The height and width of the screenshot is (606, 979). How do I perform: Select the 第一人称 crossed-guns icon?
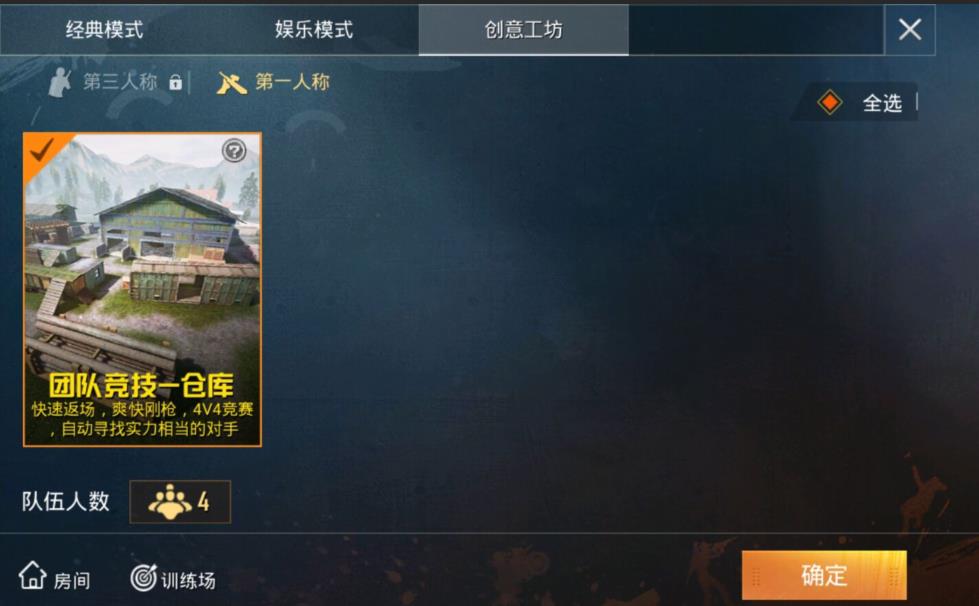tap(231, 82)
